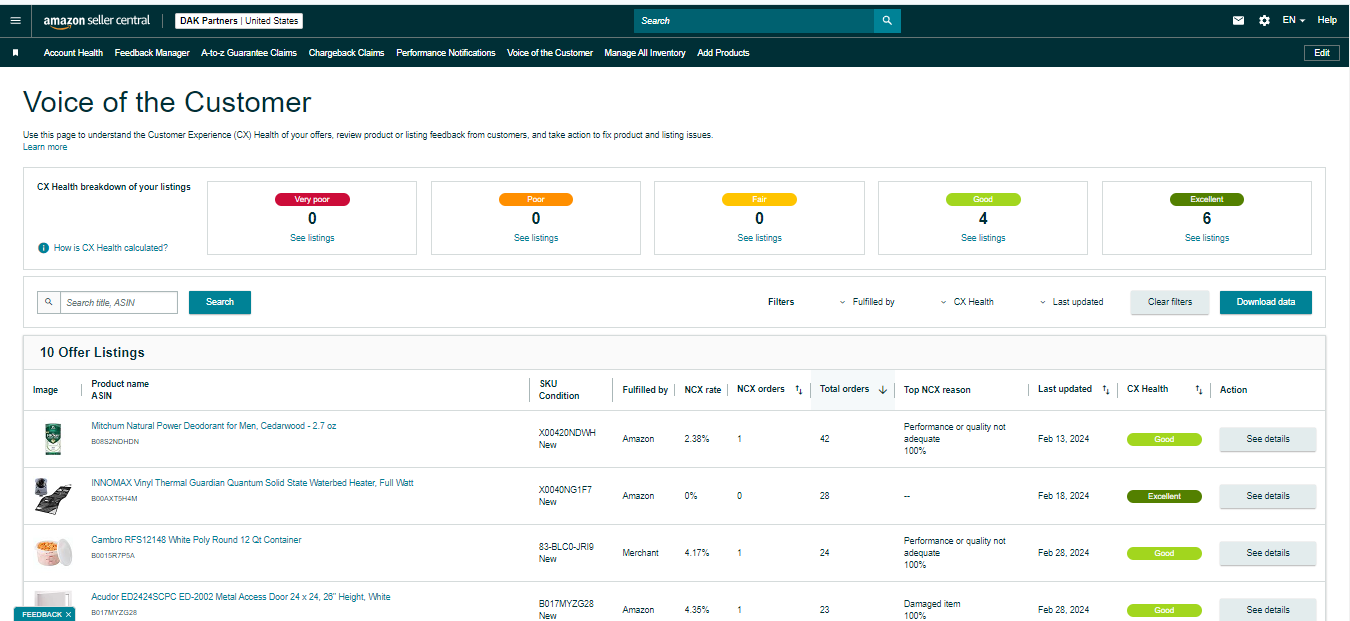The width and height of the screenshot is (1350, 621).
Task: Open the settings gear icon
Action: click(x=1264, y=20)
